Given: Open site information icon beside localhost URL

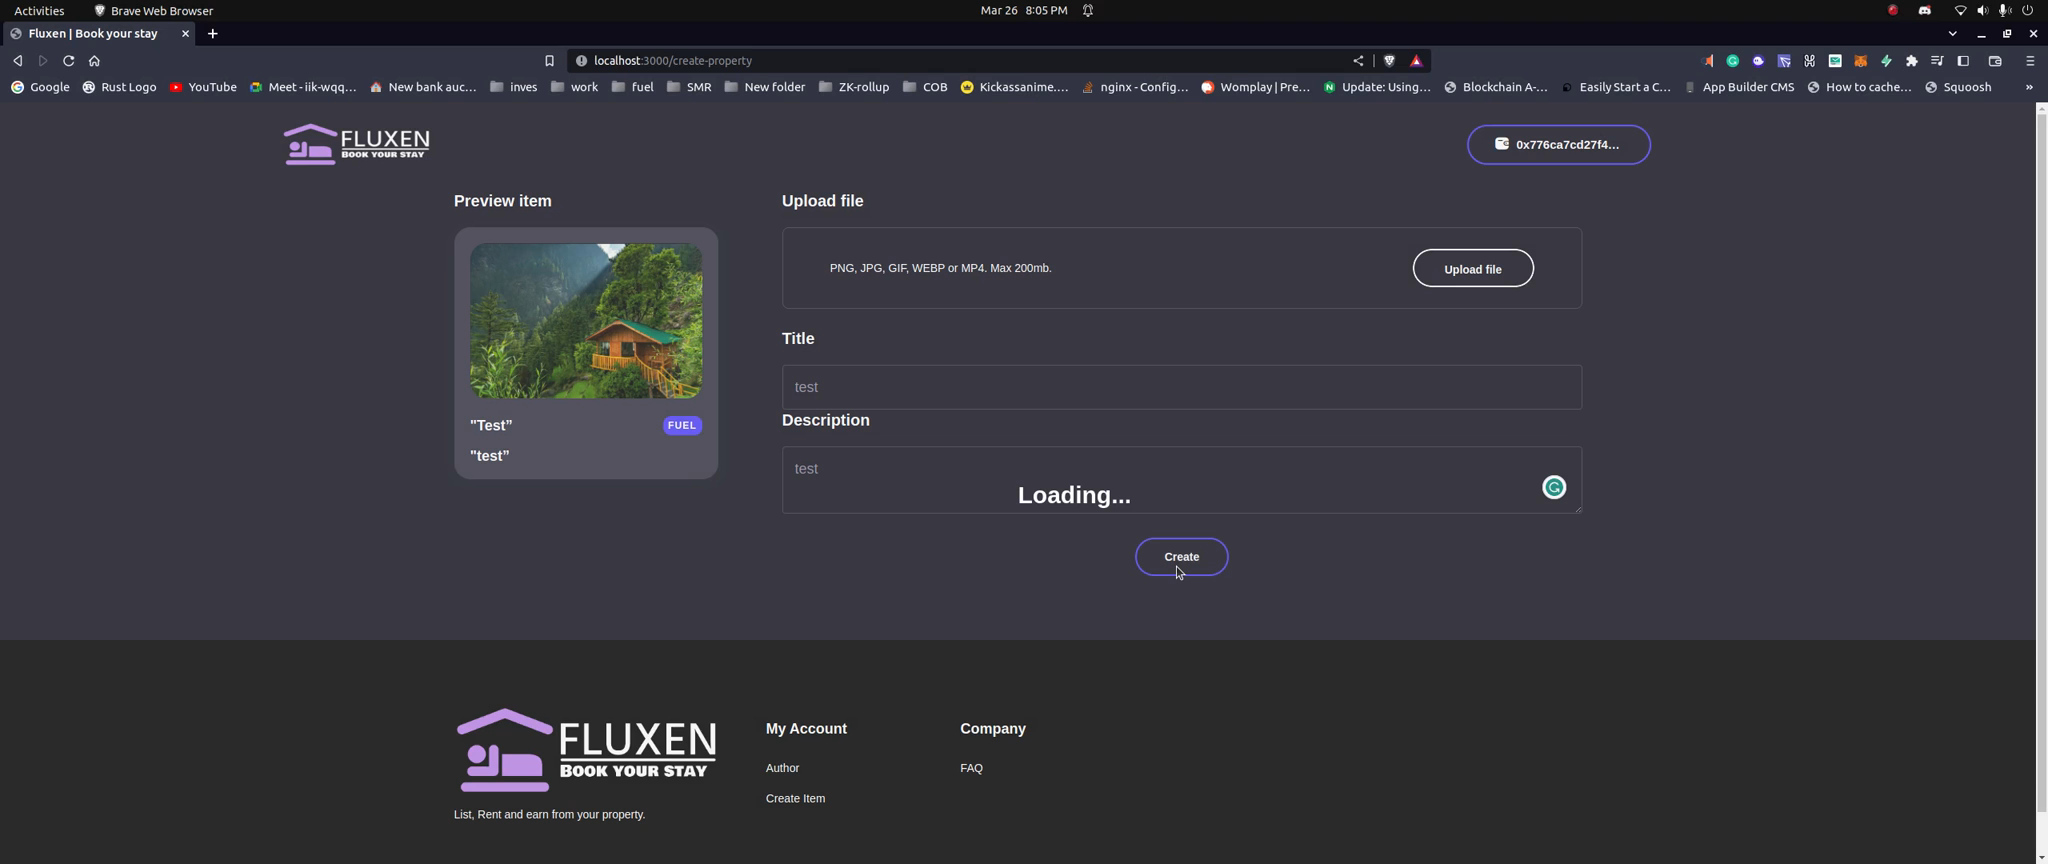Looking at the screenshot, I should [581, 61].
